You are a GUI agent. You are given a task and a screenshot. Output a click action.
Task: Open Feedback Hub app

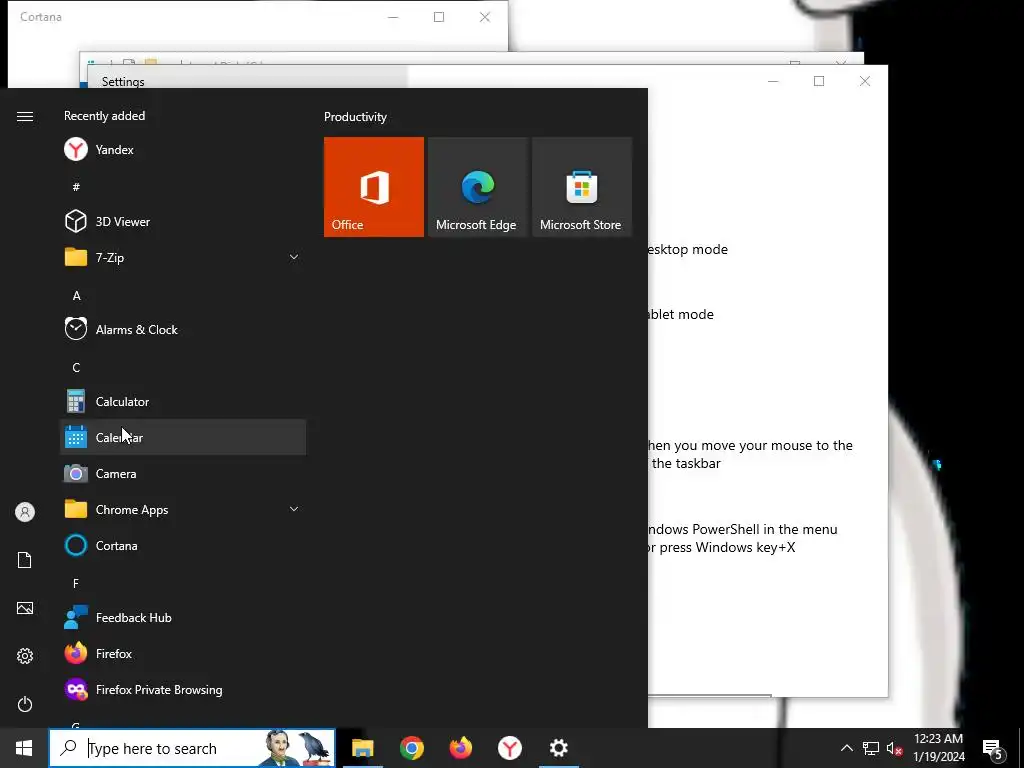[183, 618]
